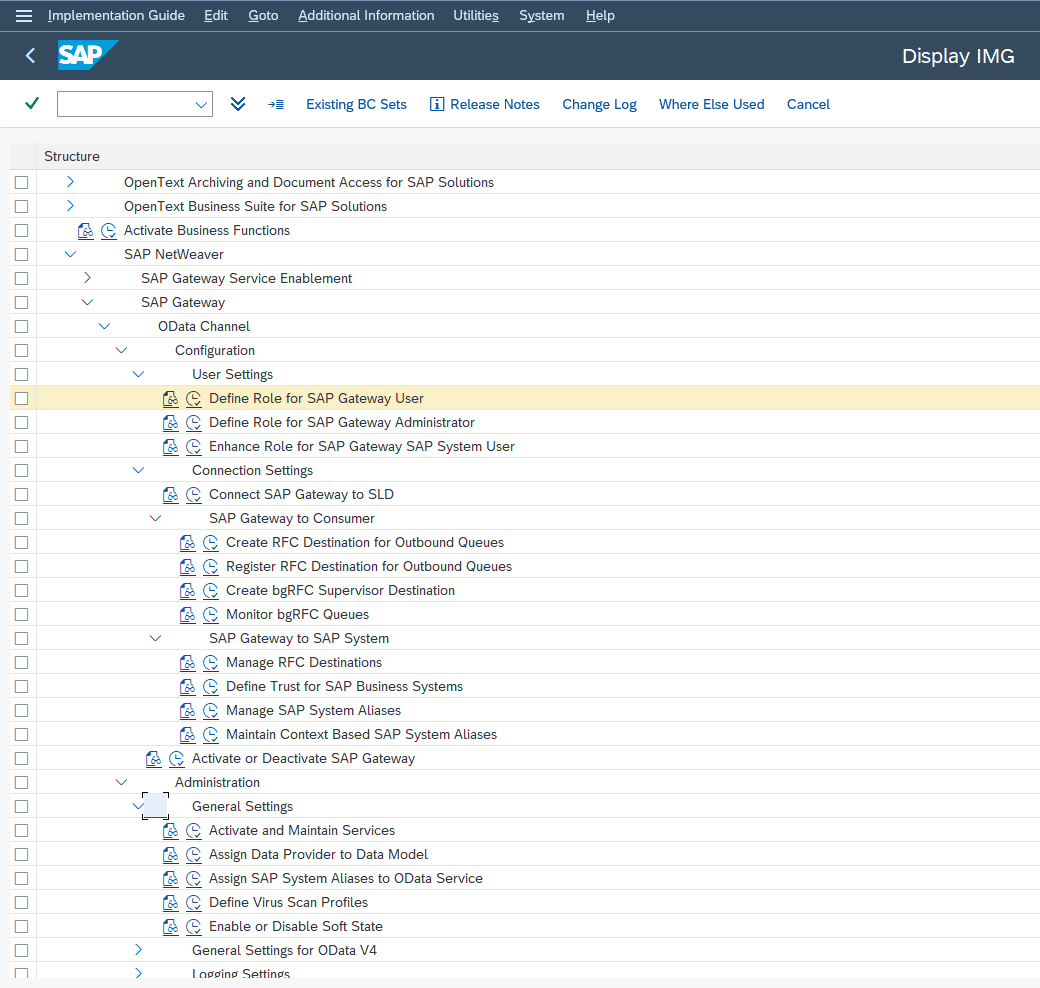Collapse SAP Gateway to SAP System node
Screen dimensions: 1040x988
(155, 638)
